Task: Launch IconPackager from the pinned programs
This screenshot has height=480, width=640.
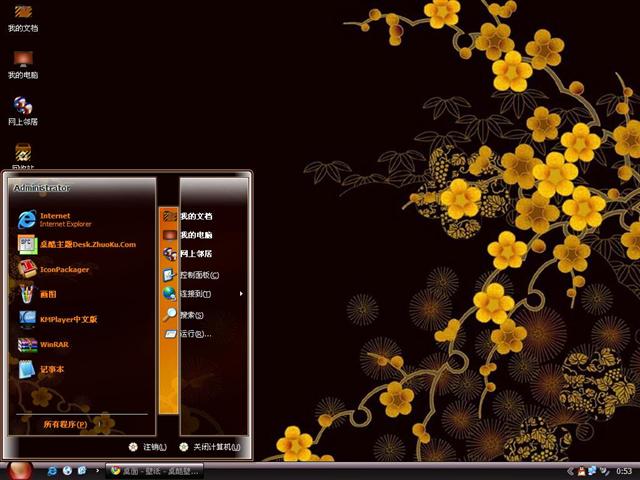Action: [x=64, y=269]
